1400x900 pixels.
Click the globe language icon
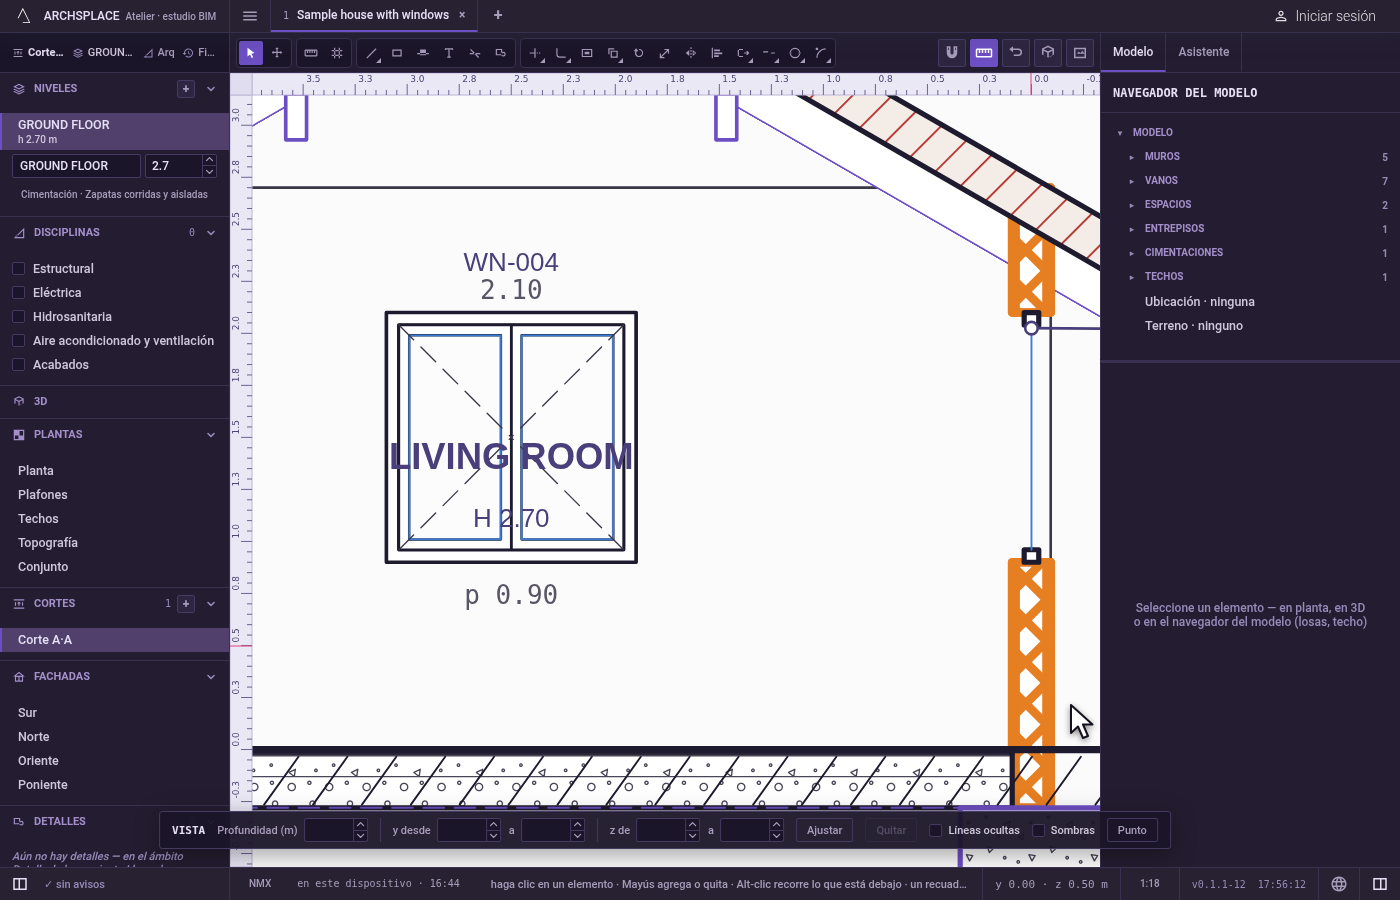point(1339,884)
